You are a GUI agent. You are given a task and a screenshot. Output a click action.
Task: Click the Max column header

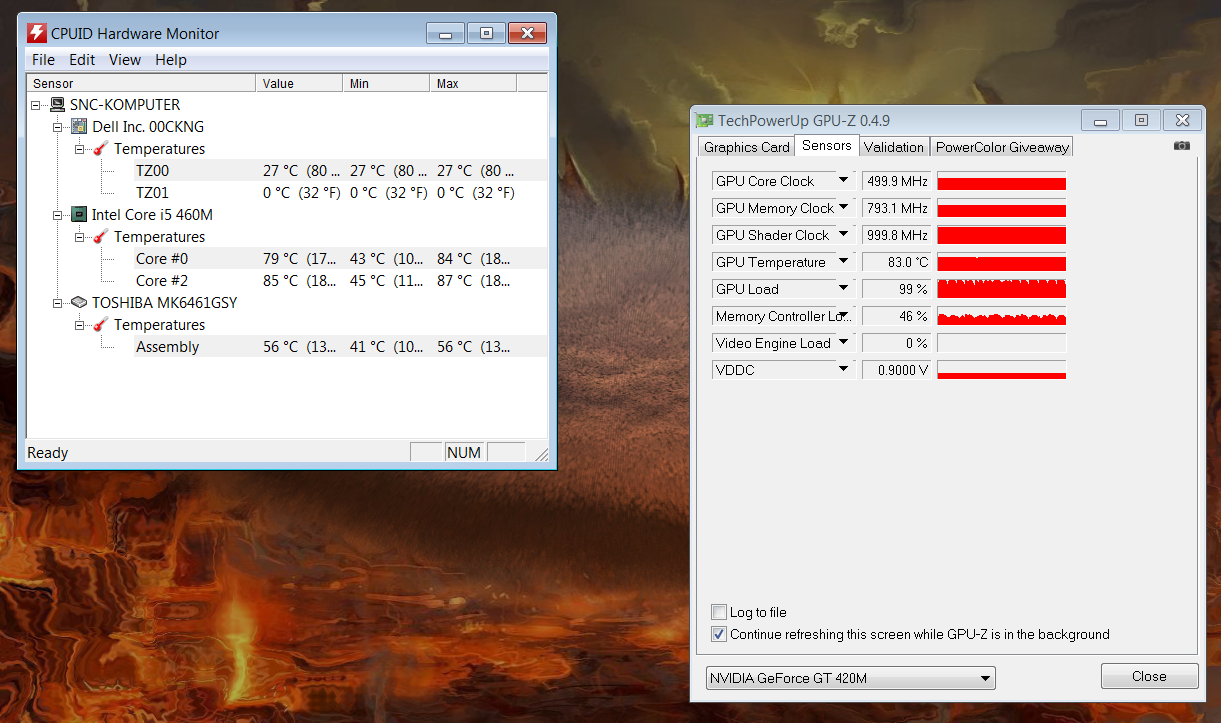tap(473, 84)
